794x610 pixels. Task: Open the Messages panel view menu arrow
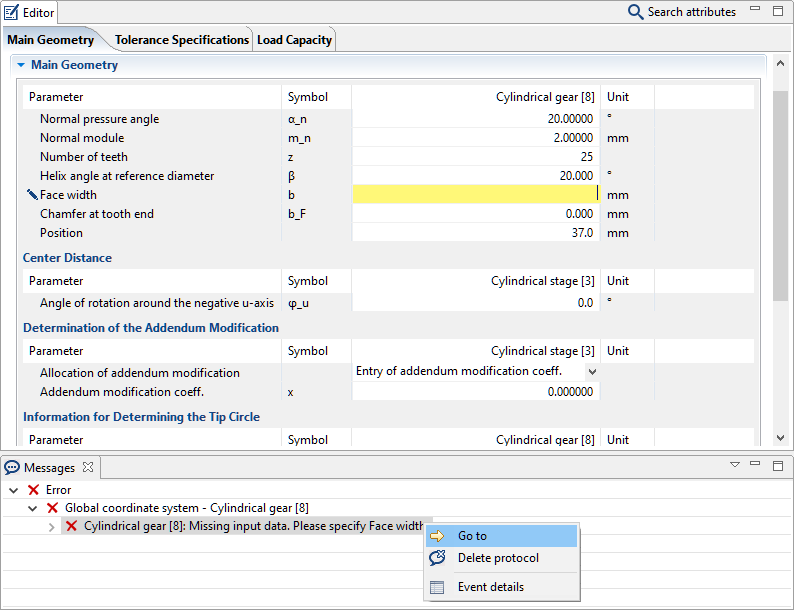click(x=735, y=466)
